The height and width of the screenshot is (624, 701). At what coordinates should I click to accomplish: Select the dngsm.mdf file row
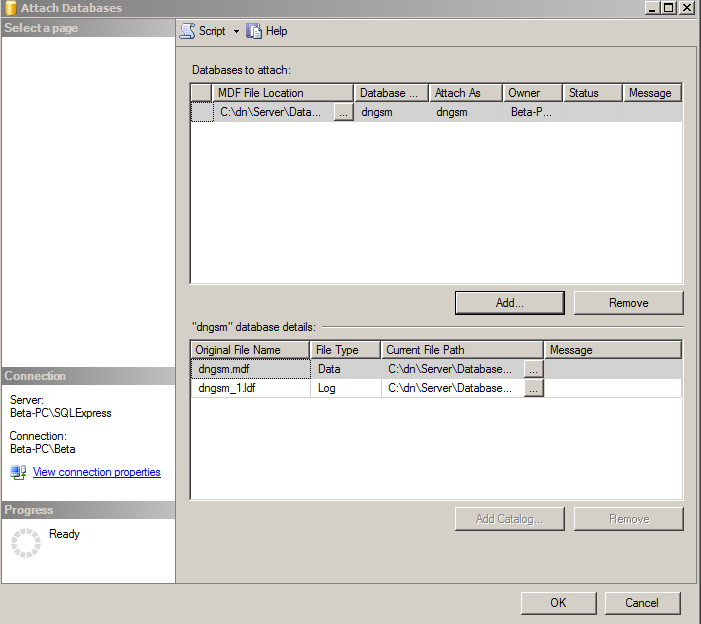coord(436,369)
